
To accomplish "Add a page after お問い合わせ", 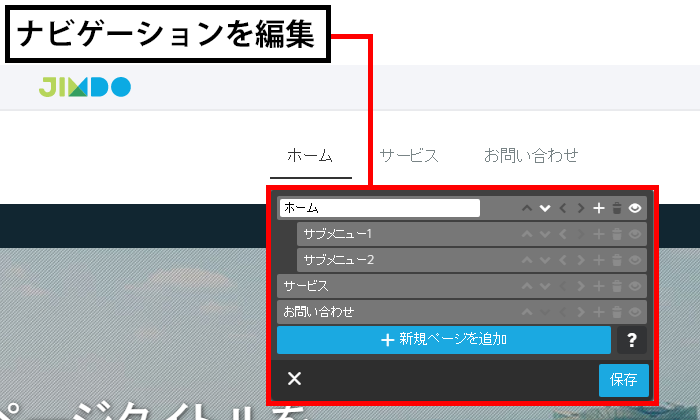I will tap(599, 312).
